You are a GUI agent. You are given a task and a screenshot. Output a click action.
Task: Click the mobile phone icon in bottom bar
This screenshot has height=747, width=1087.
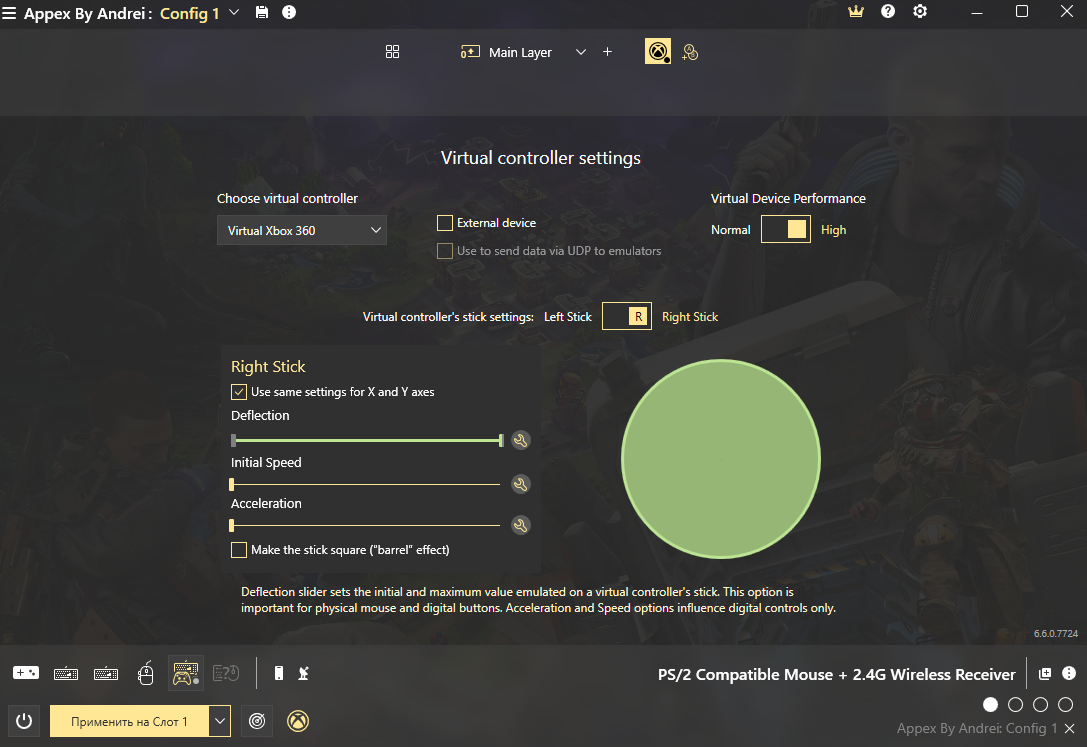tap(279, 674)
